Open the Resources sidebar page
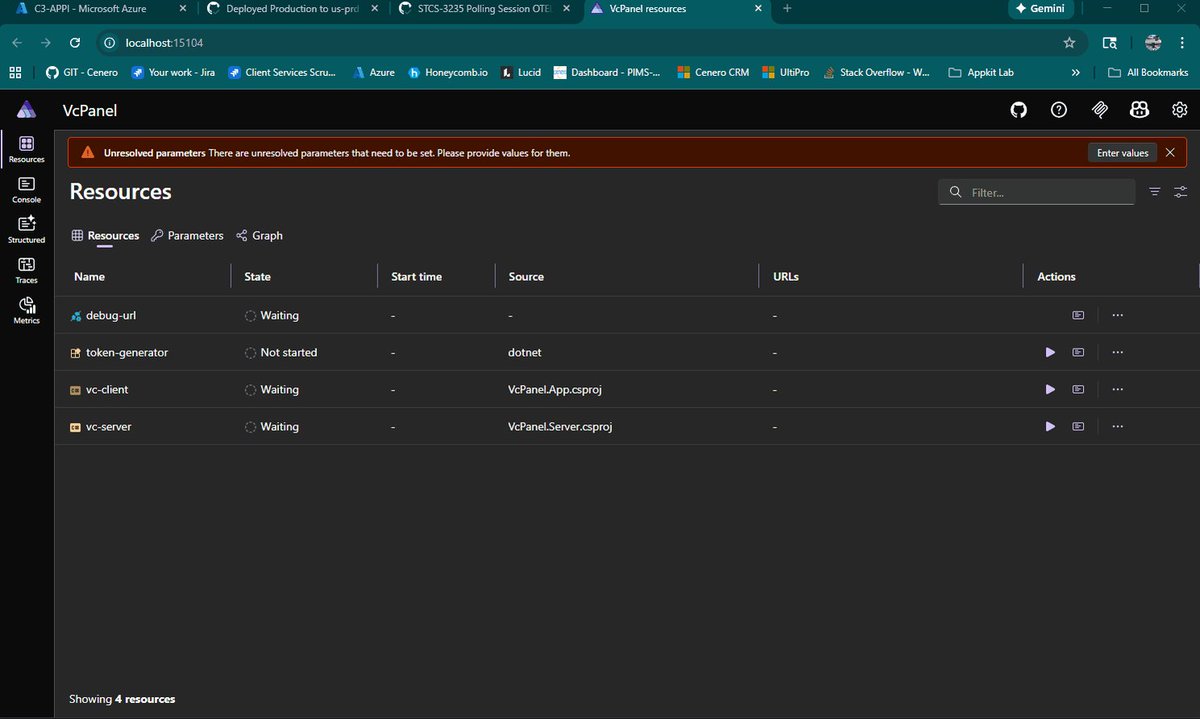The width and height of the screenshot is (1200, 719). [26, 150]
